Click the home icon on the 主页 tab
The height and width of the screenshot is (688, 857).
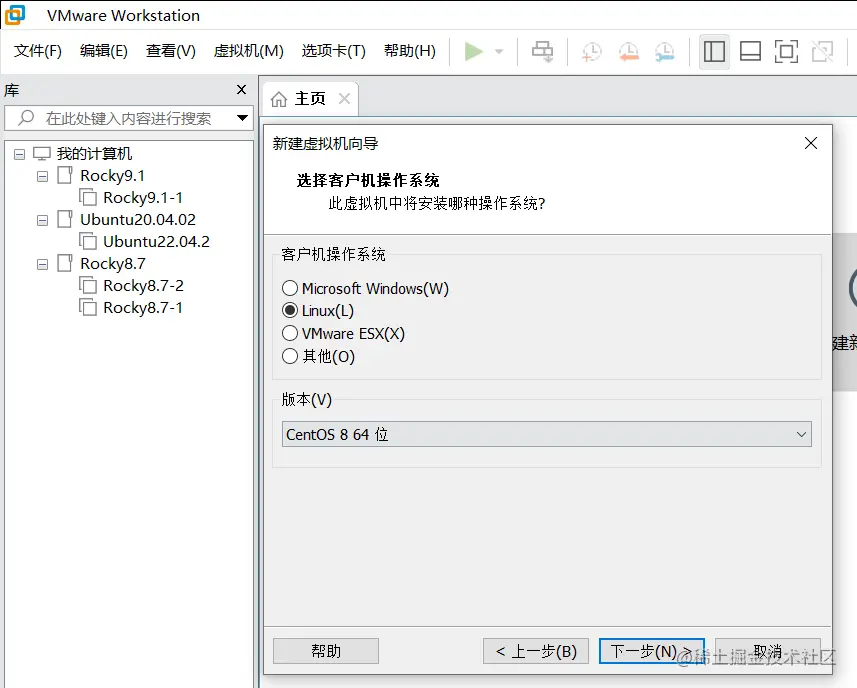click(x=279, y=99)
